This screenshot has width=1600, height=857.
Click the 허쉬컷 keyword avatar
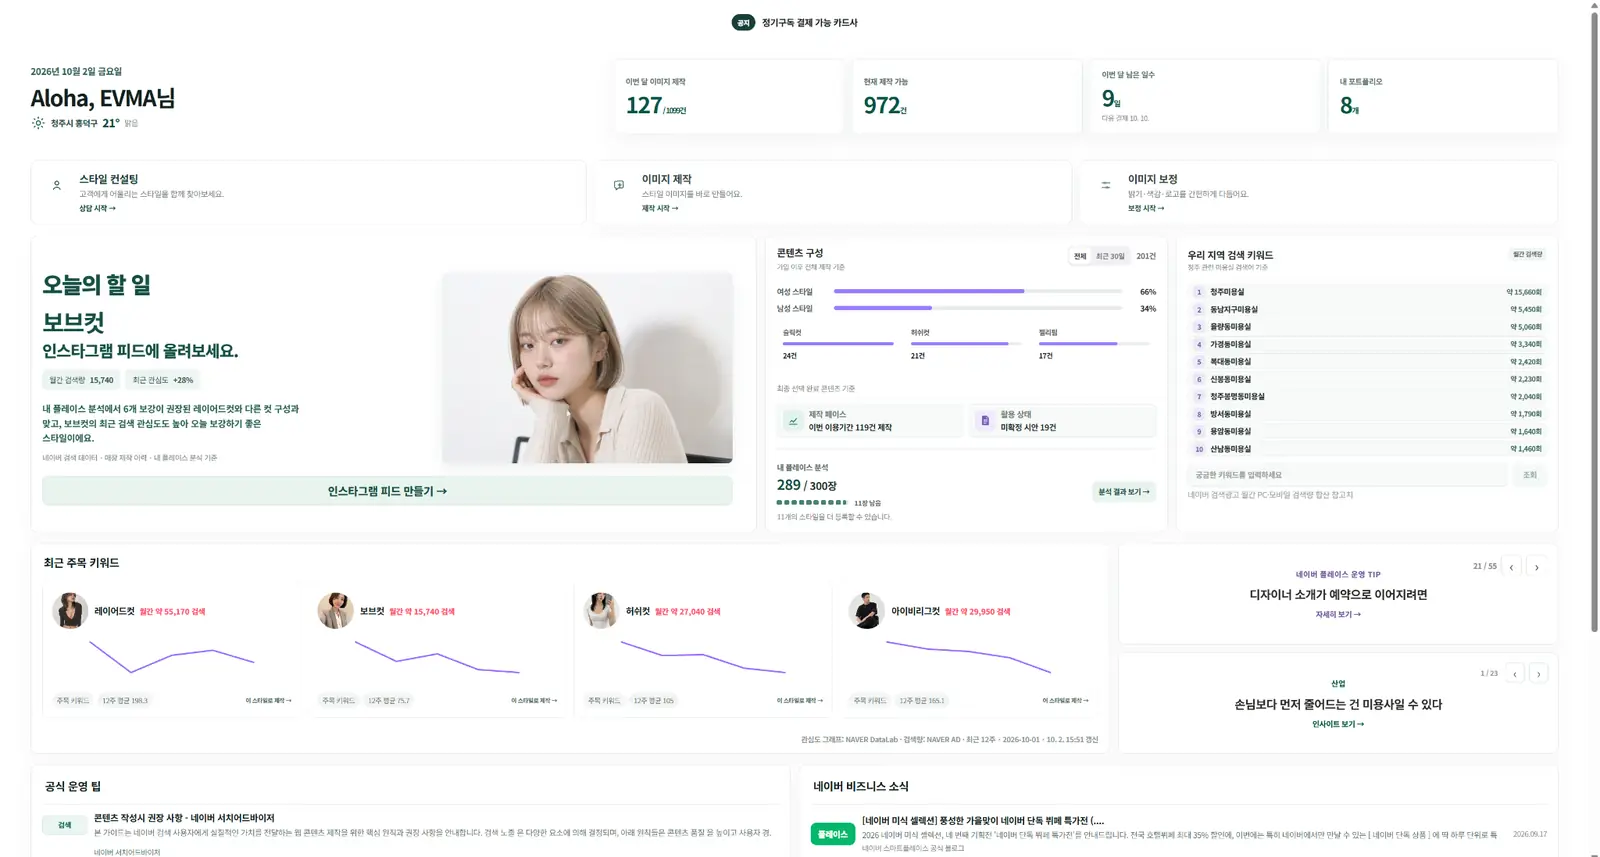[601, 611]
